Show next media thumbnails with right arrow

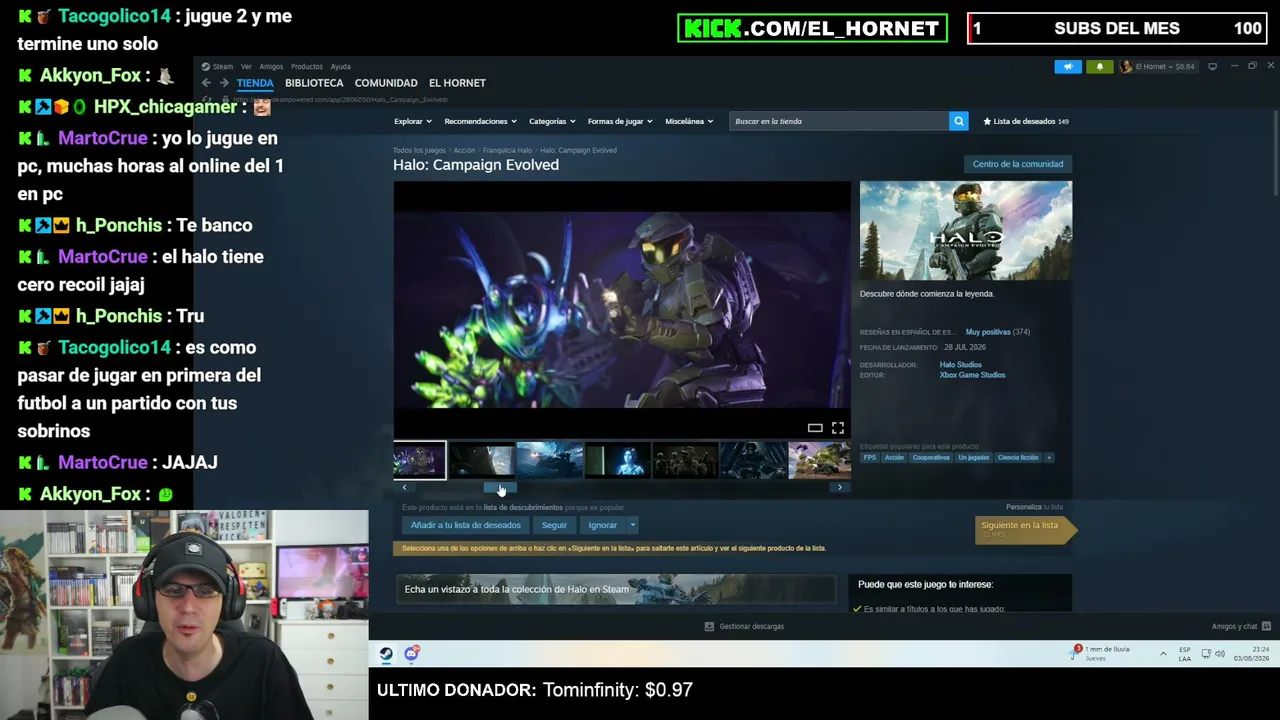point(840,488)
